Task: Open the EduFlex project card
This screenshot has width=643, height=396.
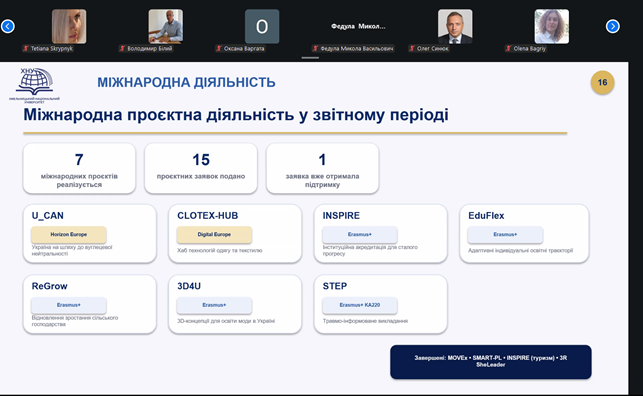Action: [524, 233]
